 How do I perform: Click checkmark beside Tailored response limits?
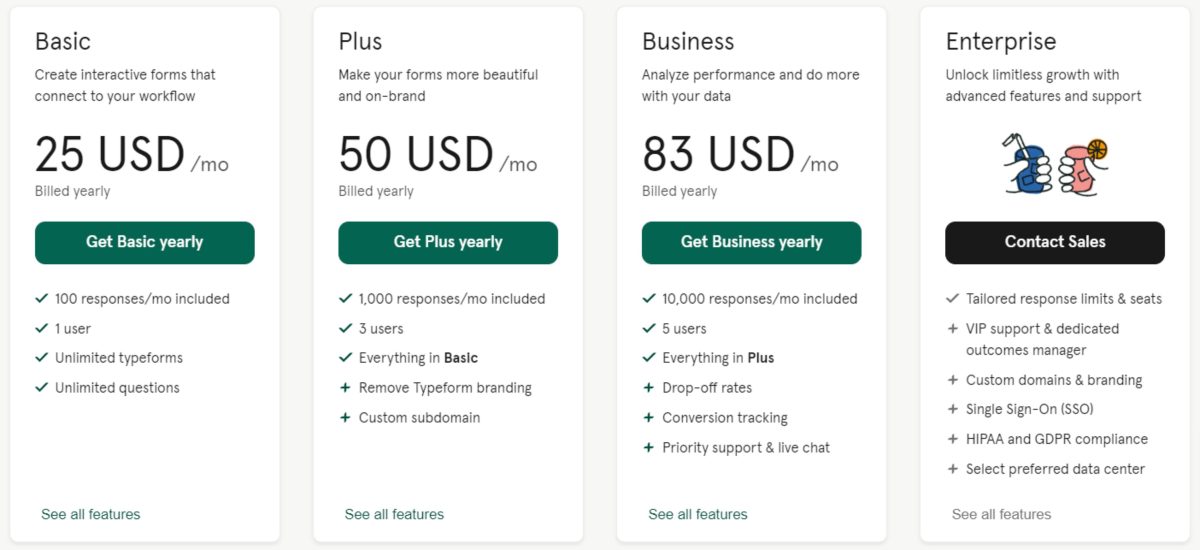click(x=953, y=298)
